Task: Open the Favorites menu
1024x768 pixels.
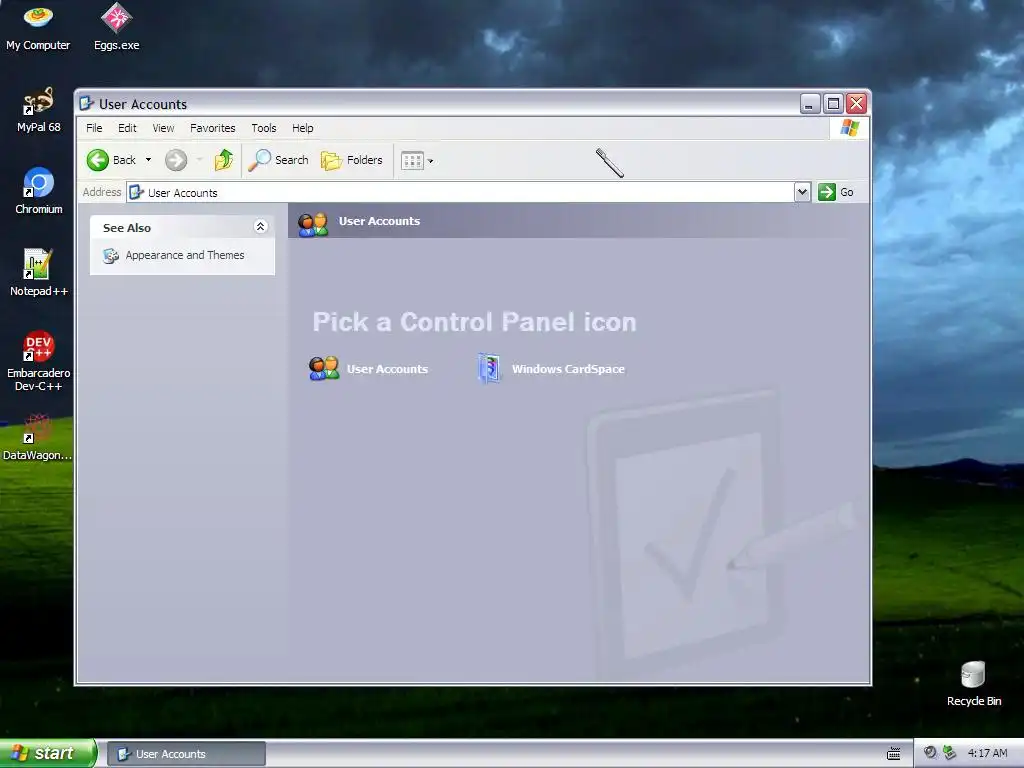Action: pos(212,128)
